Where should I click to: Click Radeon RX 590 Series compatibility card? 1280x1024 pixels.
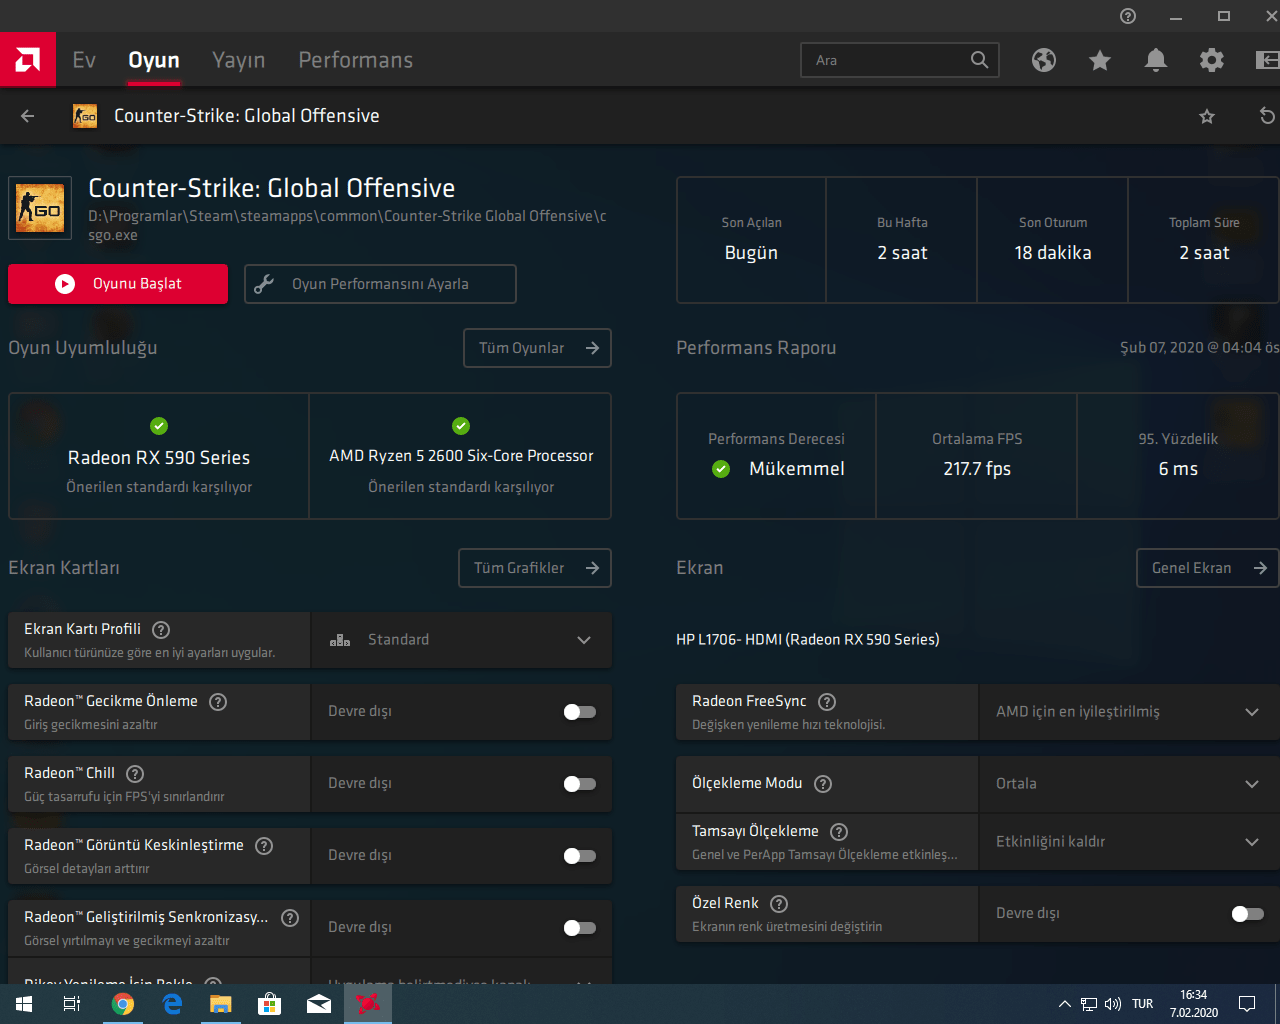159,456
